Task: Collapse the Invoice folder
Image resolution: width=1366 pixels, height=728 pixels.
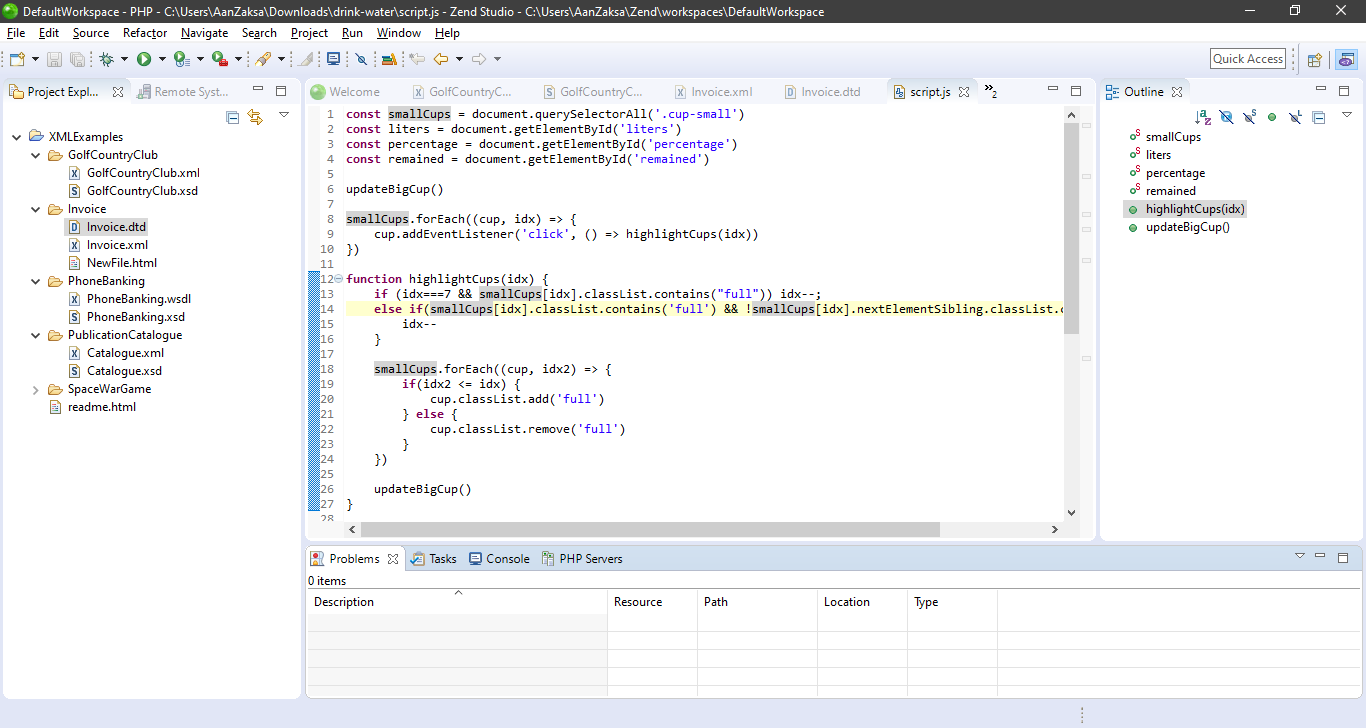Action: [x=36, y=209]
